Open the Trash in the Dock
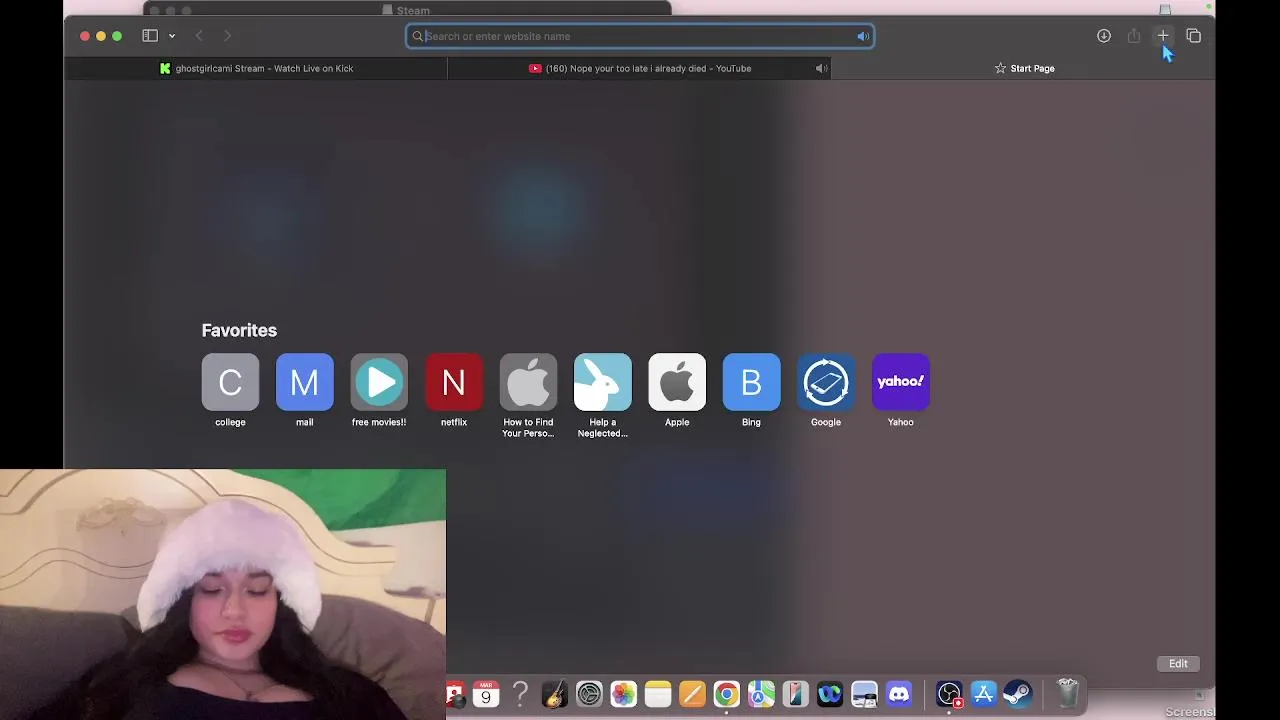 [x=1068, y=693]
